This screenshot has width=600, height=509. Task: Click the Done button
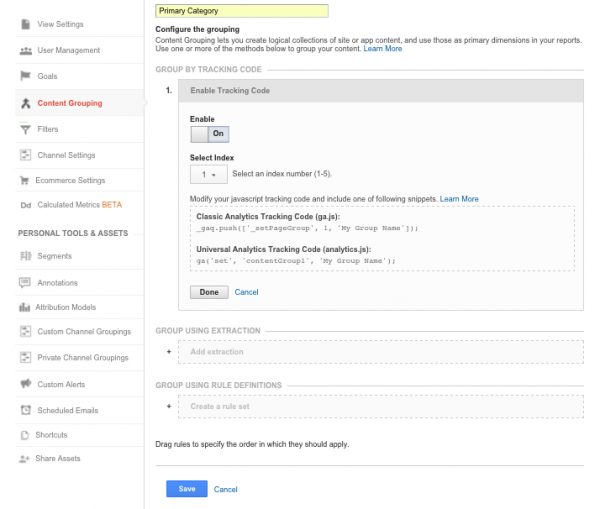(x=209, y=292)
